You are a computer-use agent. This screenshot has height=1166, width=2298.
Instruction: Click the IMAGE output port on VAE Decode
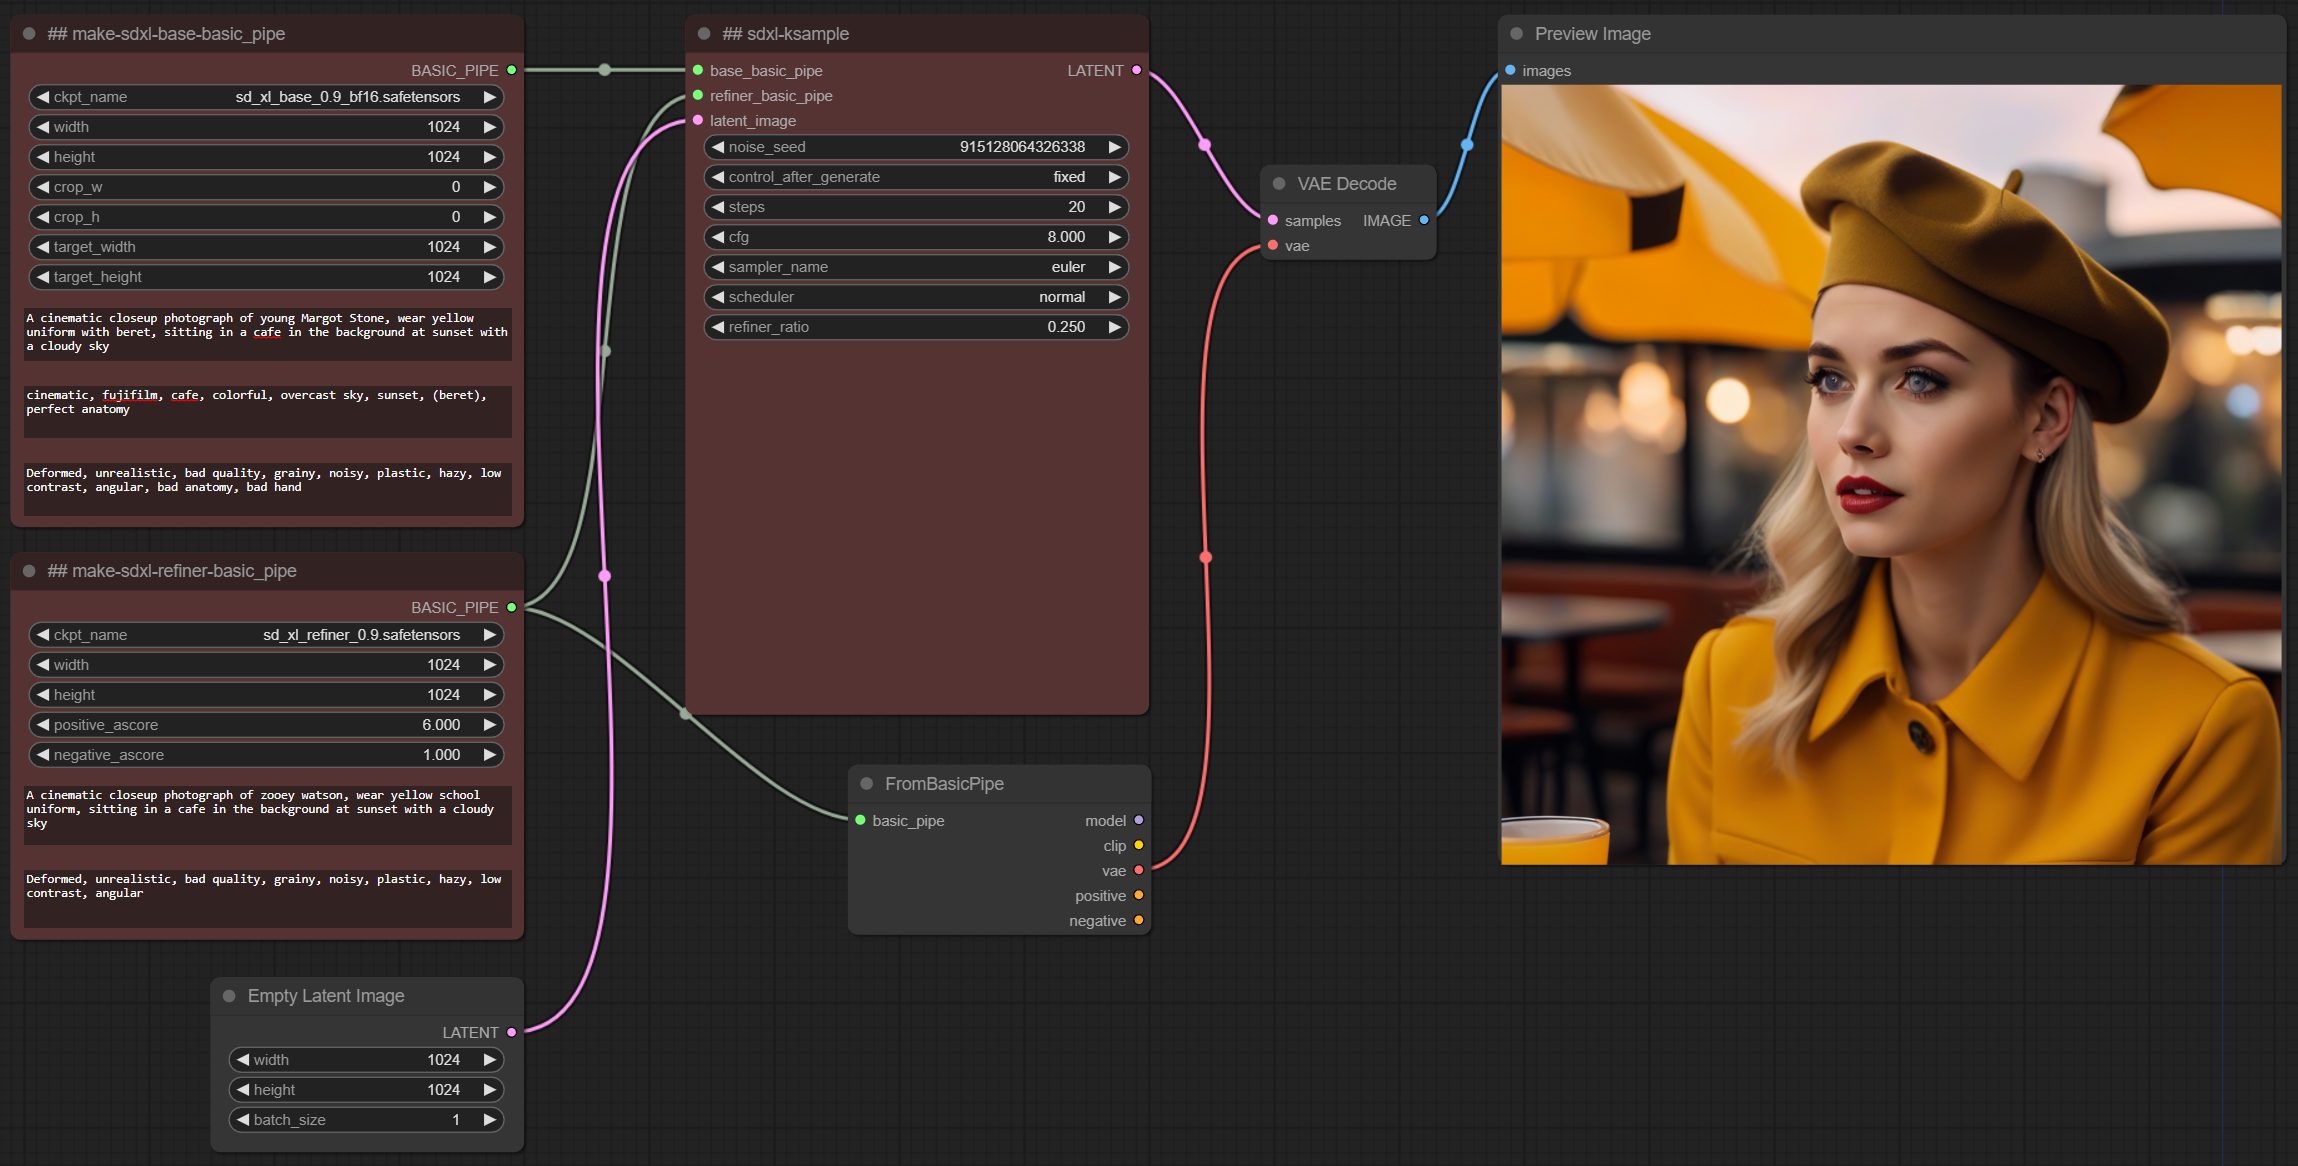pyautogui.click(x=1424, y=220)
